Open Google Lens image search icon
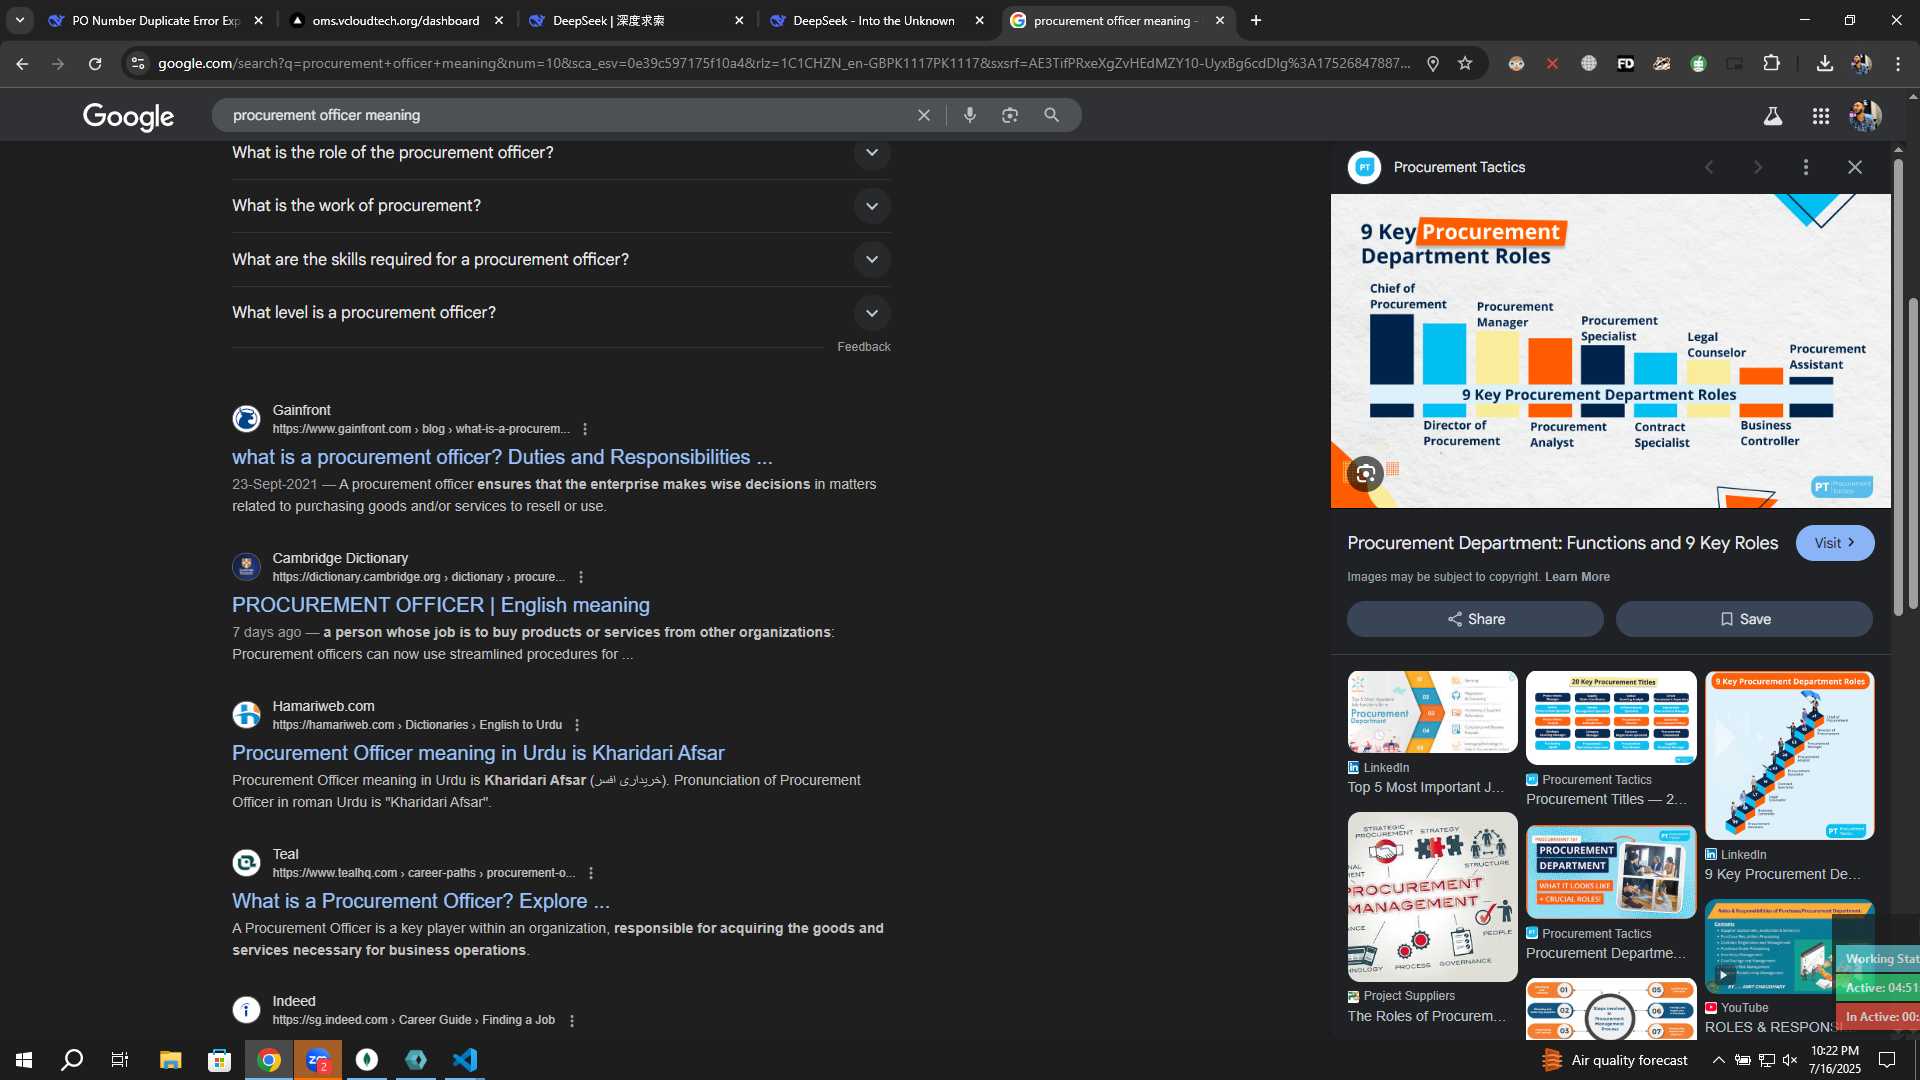The image size is (1920, 1080). pyautogui.click(x=1010, y=115)
